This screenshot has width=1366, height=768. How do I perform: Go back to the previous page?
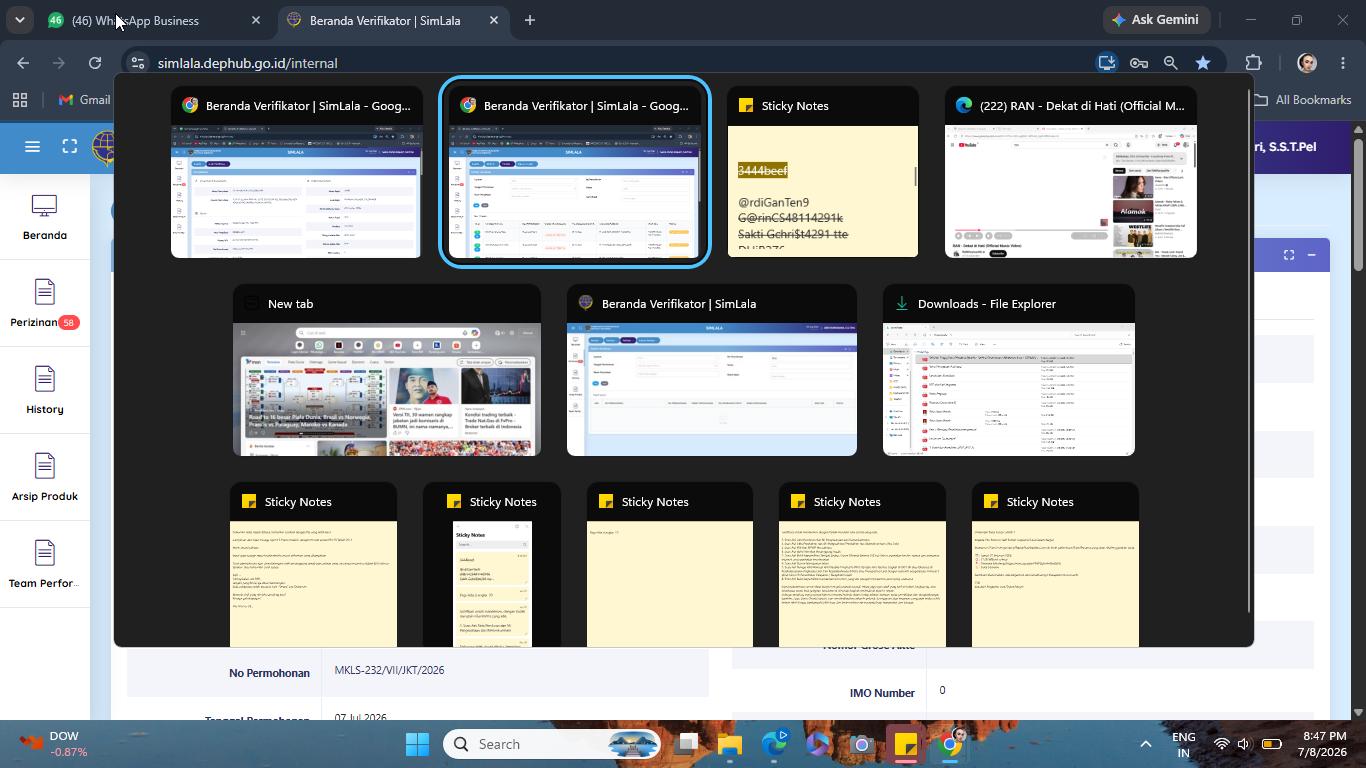point(23,63)
